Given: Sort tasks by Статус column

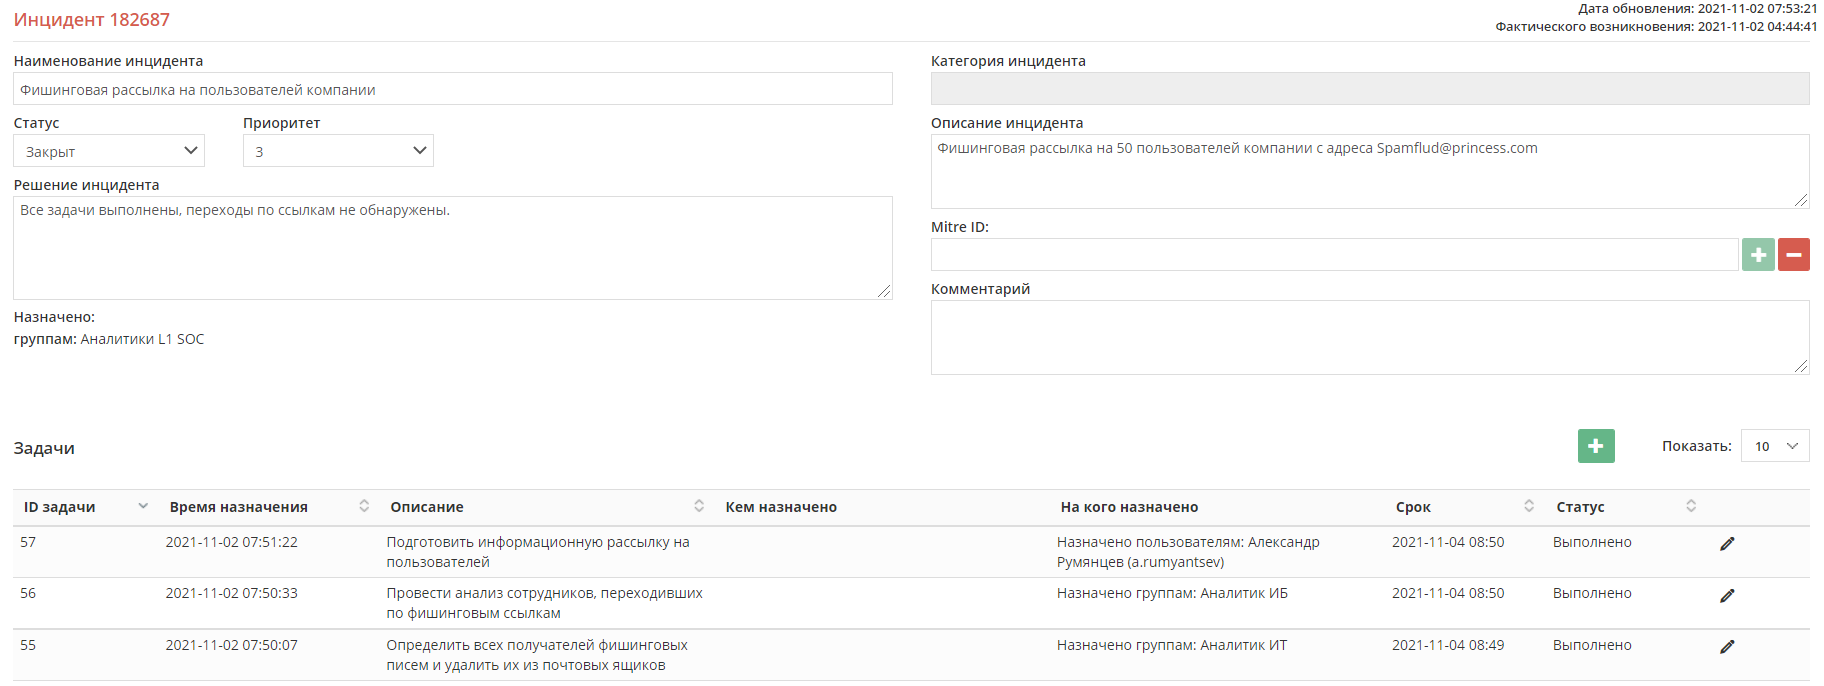Looking at the screenshot, I should click(x=1691, y=506).
